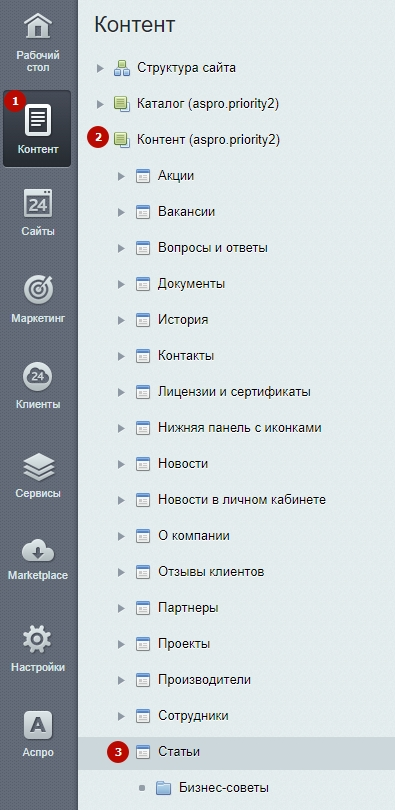The height and width of the screenshot is (810, 395).
Task: Open the Аспро sidebar icon
Action: tap(38, 725)
